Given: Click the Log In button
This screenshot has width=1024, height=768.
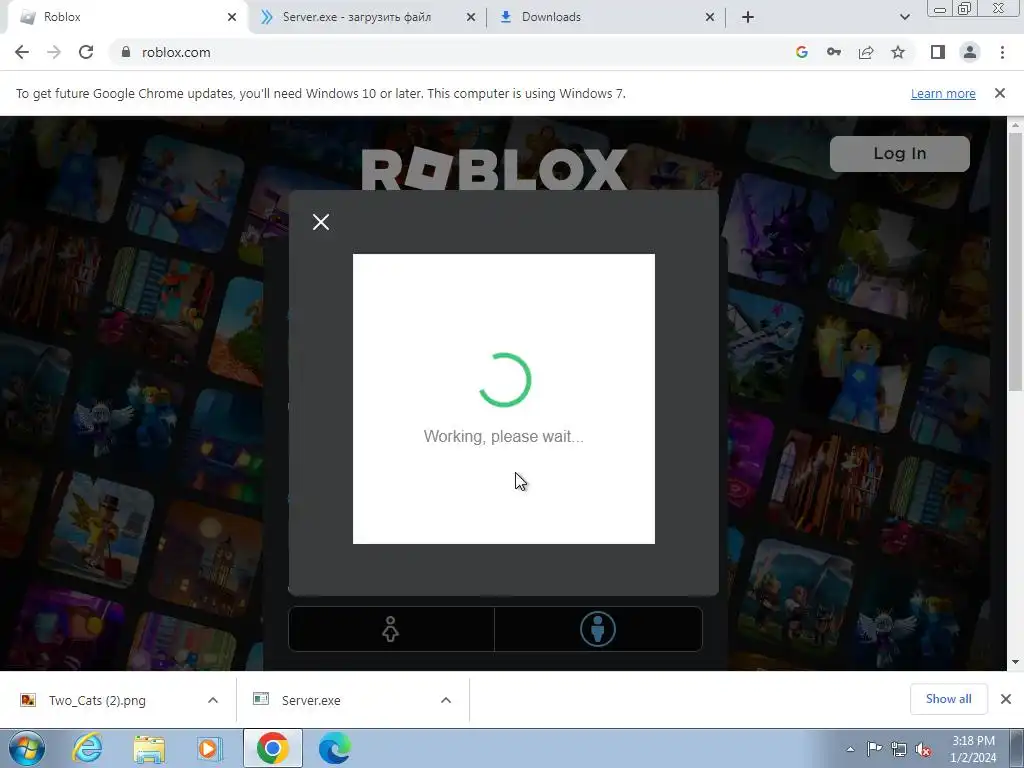Looking at the screenshot, I should click(900, 153).
